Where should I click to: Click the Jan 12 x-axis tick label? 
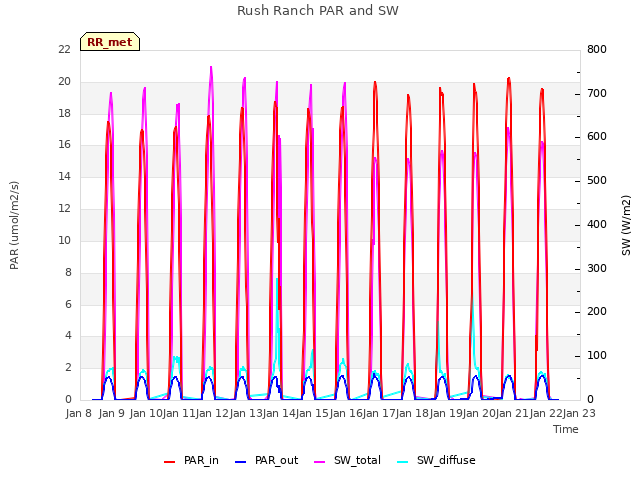(x=212, y=413)
